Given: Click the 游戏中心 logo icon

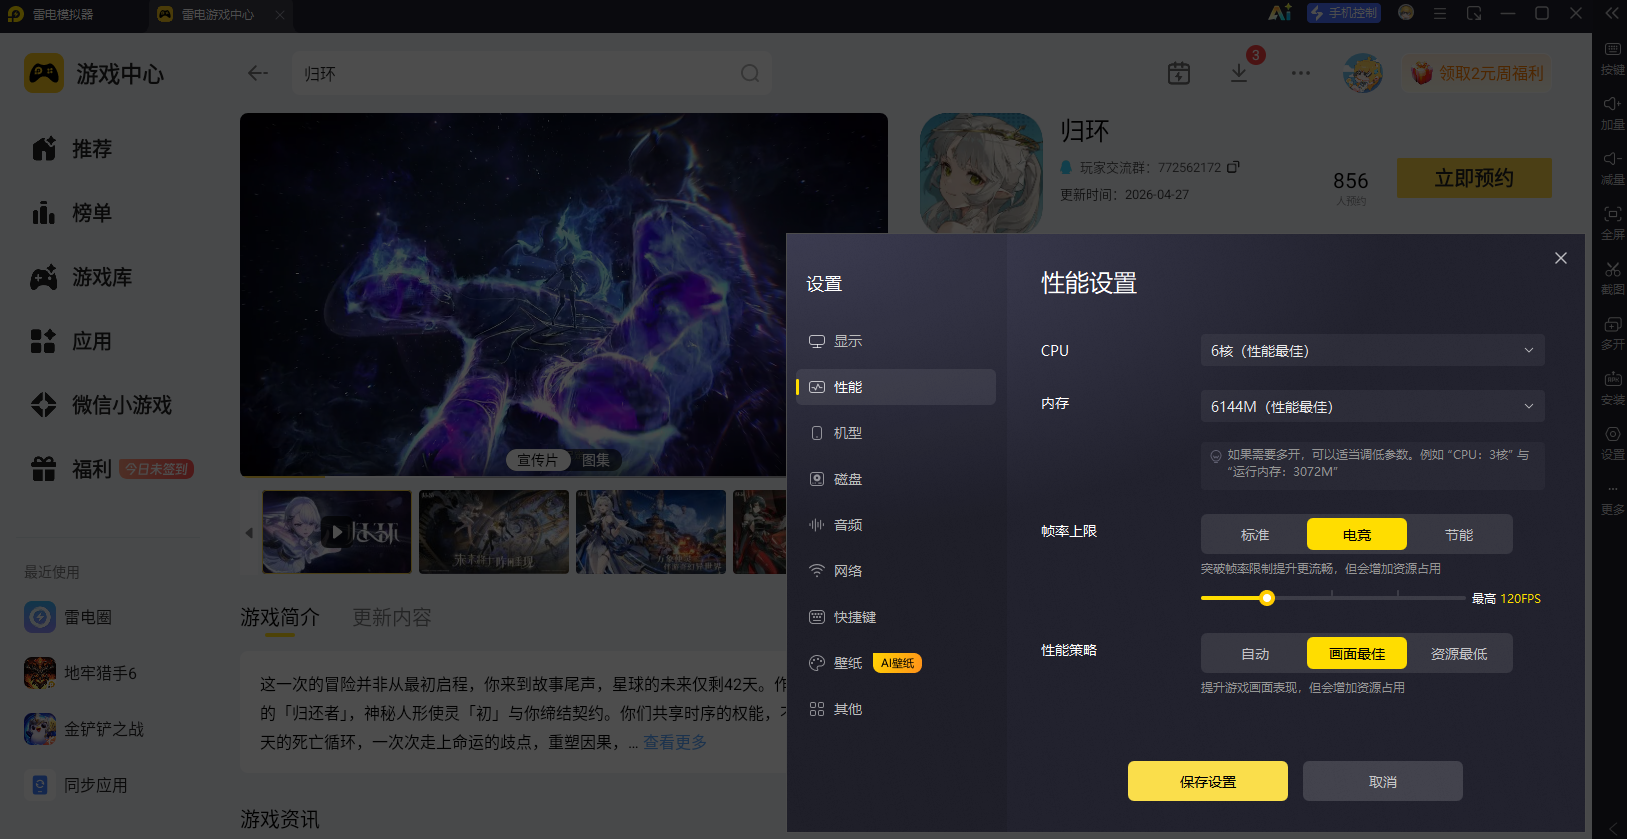Looking at the screenshot, I should 44,73.
